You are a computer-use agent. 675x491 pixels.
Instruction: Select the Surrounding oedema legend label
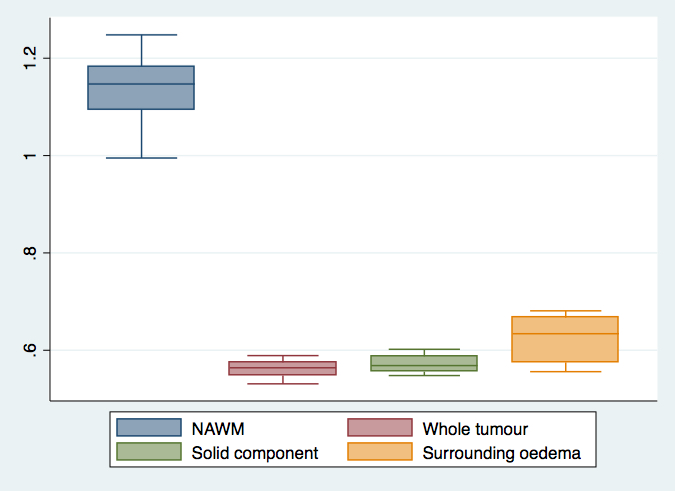coord(502,453)
